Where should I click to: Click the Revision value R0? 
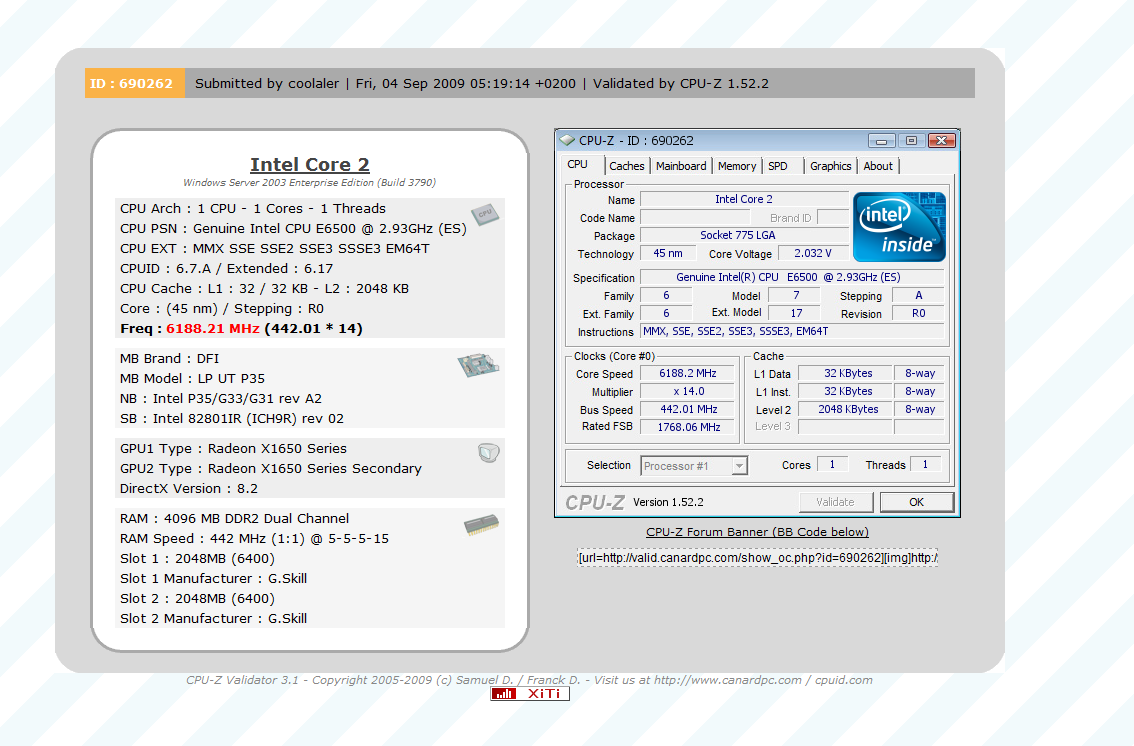pos(918,314)
